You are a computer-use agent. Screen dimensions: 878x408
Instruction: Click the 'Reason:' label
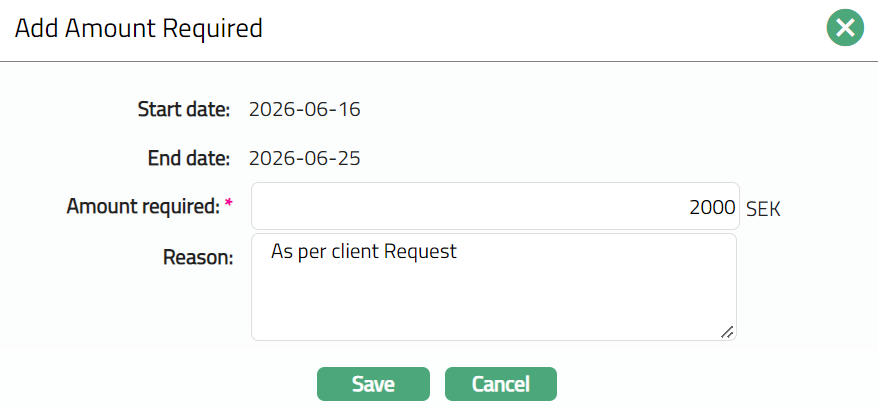198,257
